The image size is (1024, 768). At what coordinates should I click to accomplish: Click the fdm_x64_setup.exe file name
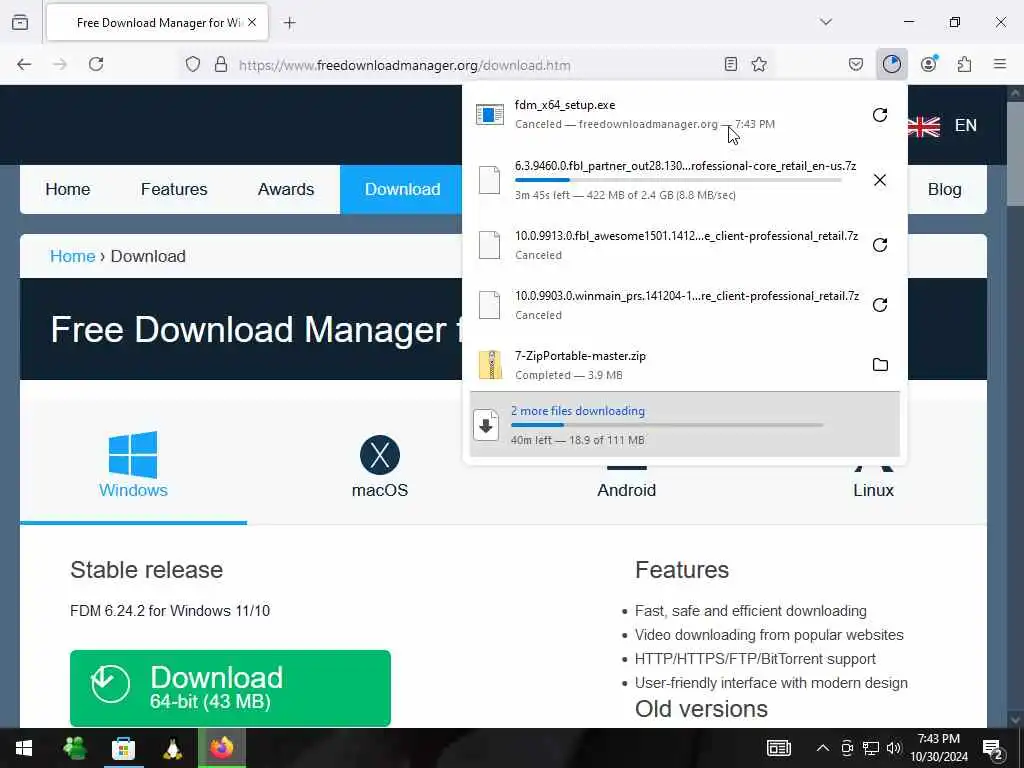(x=565, y=105)
